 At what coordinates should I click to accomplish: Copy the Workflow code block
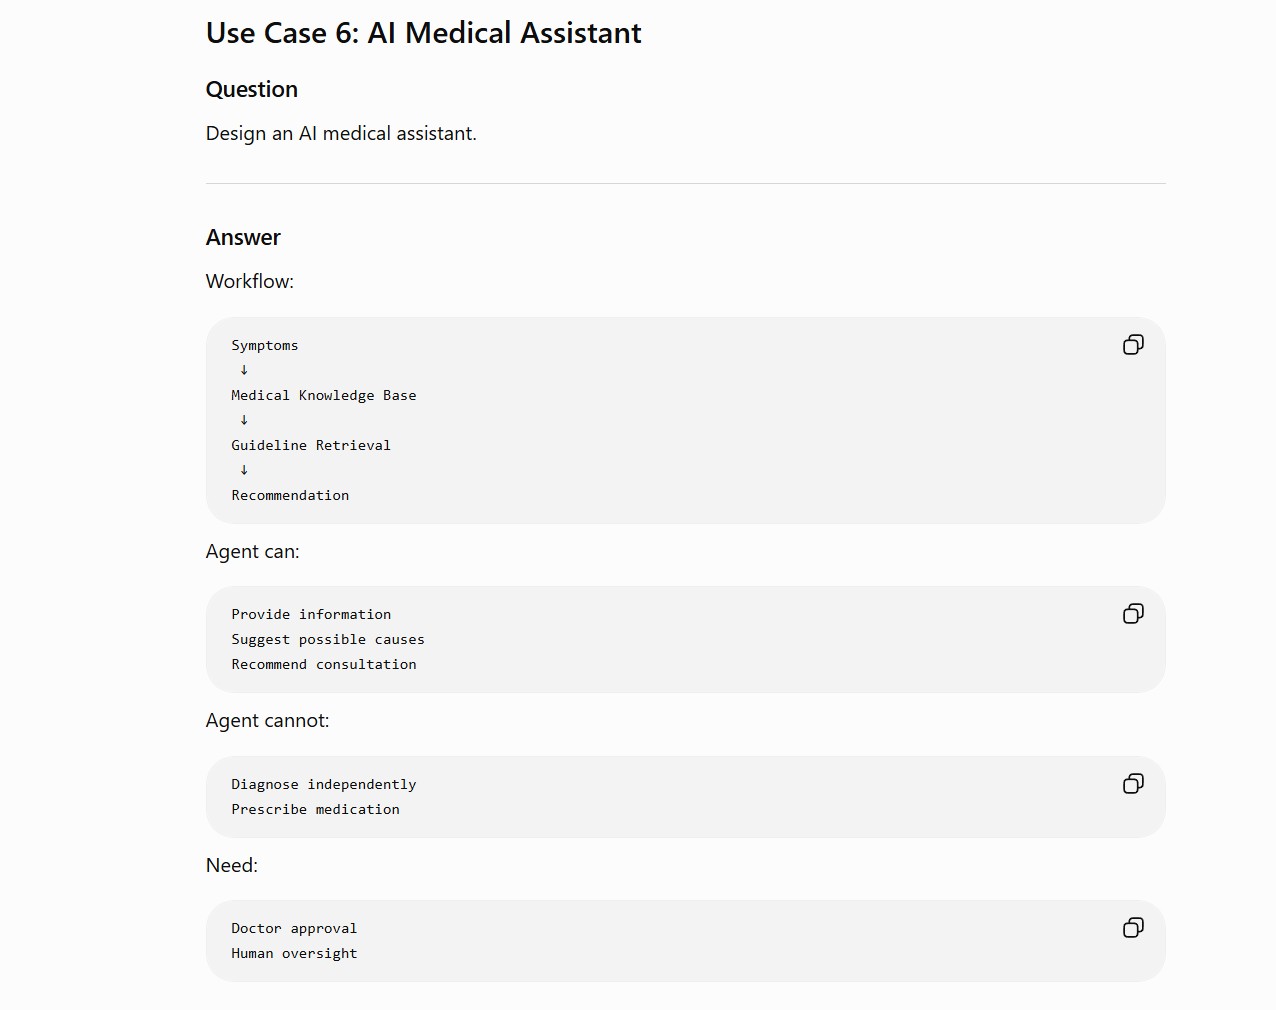click(x=1133, y=345)
